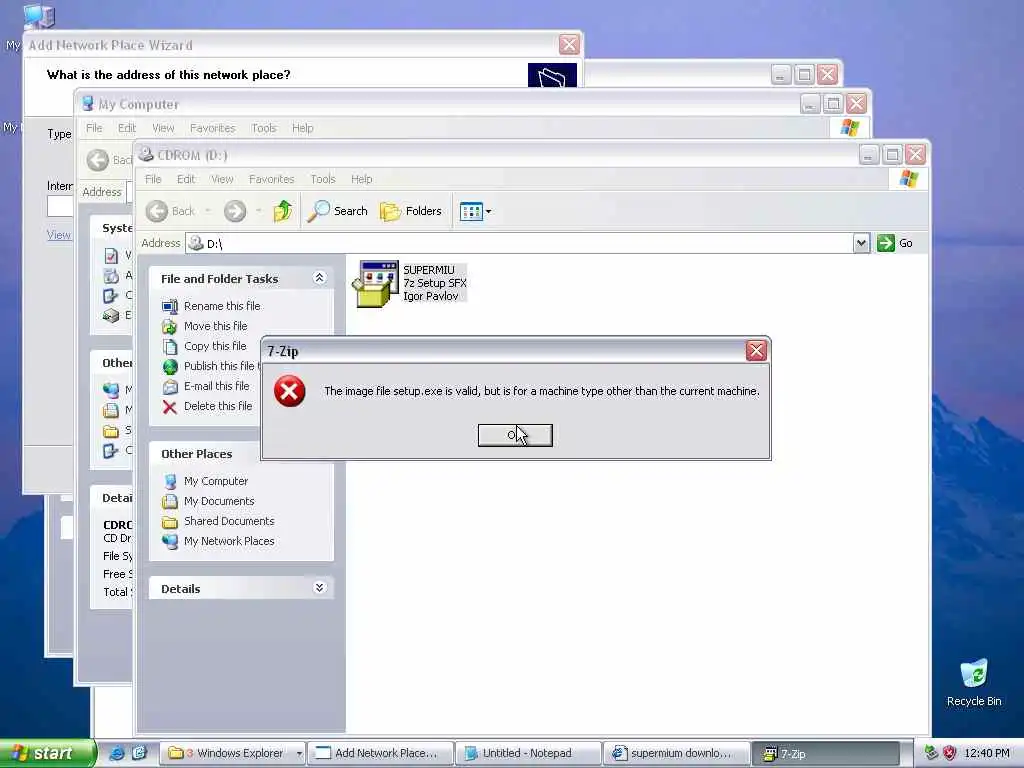
Task: Open Favorites menu in CDROM window
Action: click(271, 179)
